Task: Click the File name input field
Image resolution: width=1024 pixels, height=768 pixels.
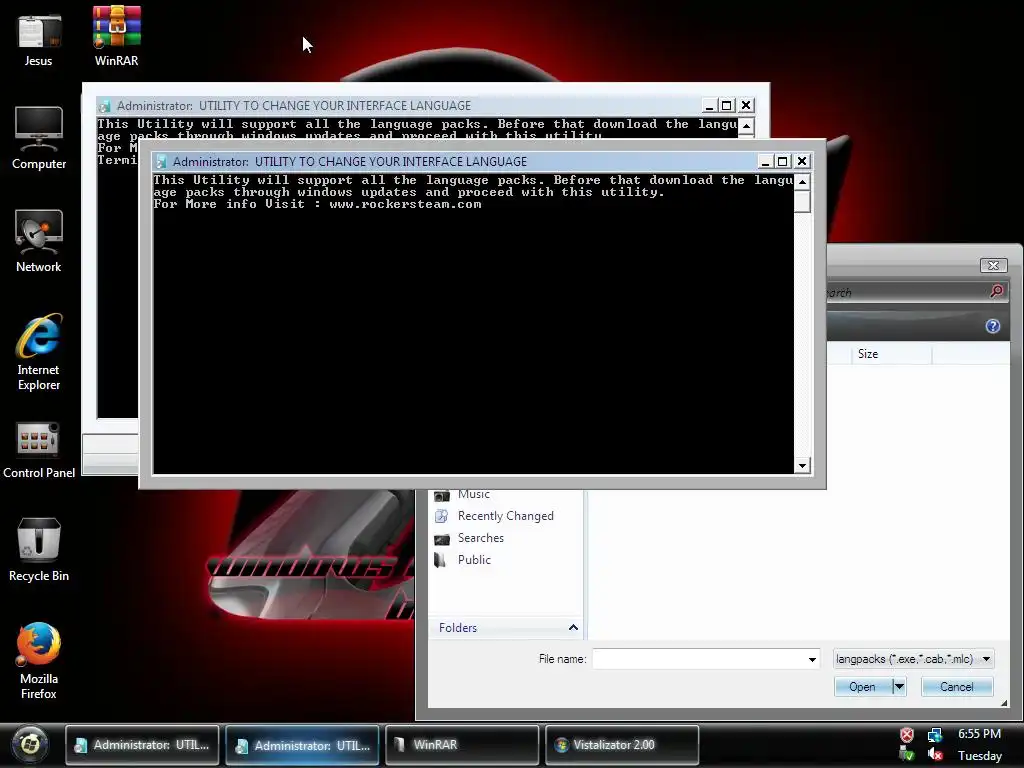Action: click(699, 659)
